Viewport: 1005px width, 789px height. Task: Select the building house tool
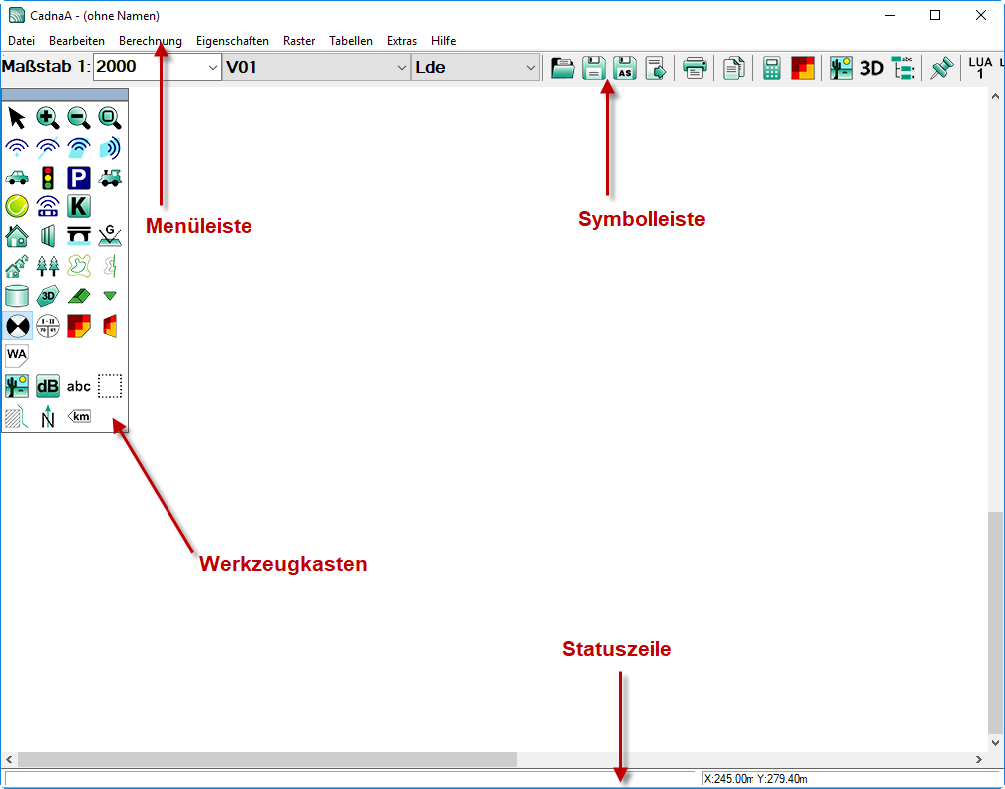(17, 237)
